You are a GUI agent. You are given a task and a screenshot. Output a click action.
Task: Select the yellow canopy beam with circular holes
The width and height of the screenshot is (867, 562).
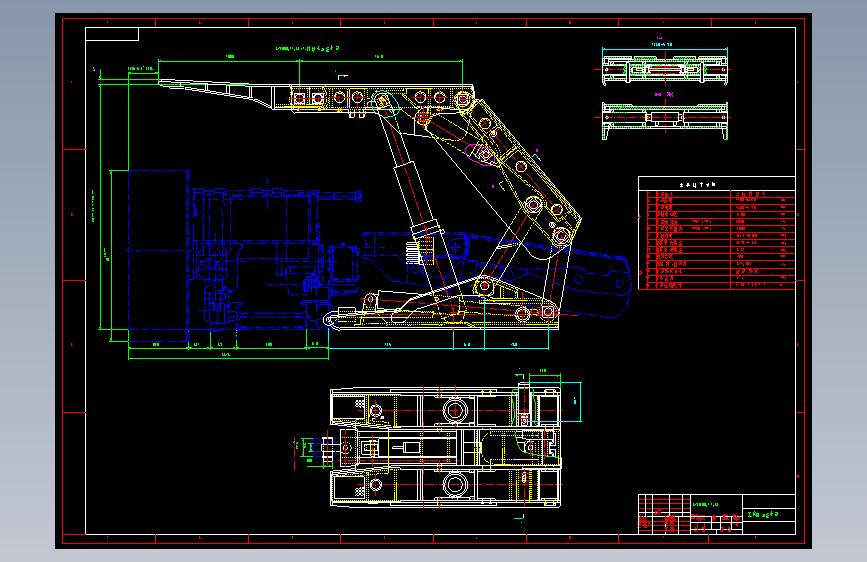(x=382, y=98)
